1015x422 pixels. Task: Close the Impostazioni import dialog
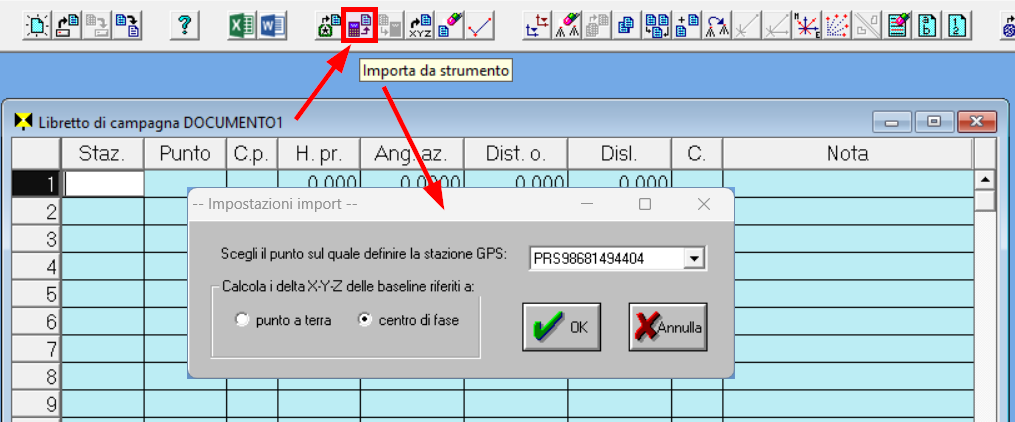(703, 204)
